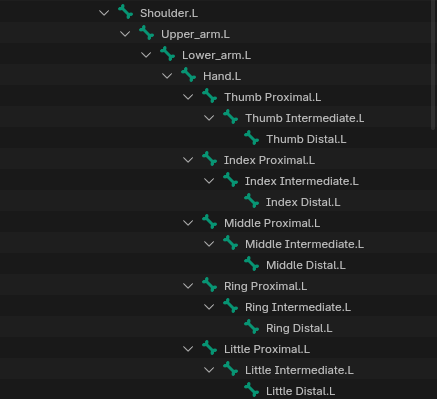Collapse the Hand.L bone children
The image size is (437, 399).
(x=167, y=76)
